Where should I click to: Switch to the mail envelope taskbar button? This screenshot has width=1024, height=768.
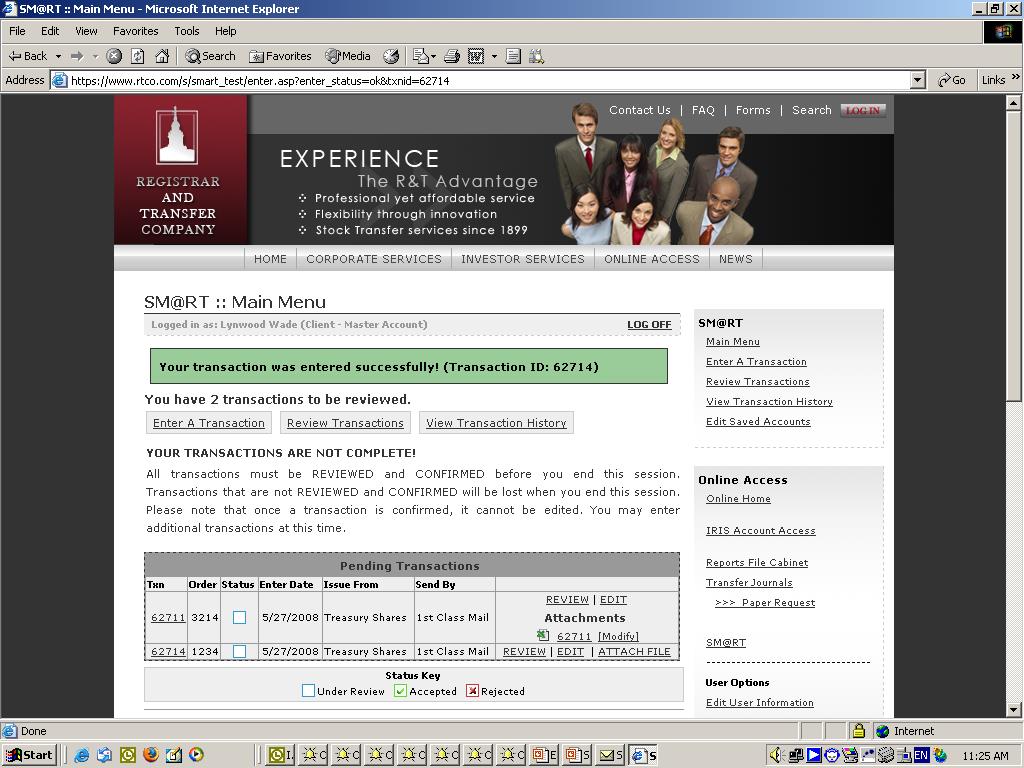611,755
